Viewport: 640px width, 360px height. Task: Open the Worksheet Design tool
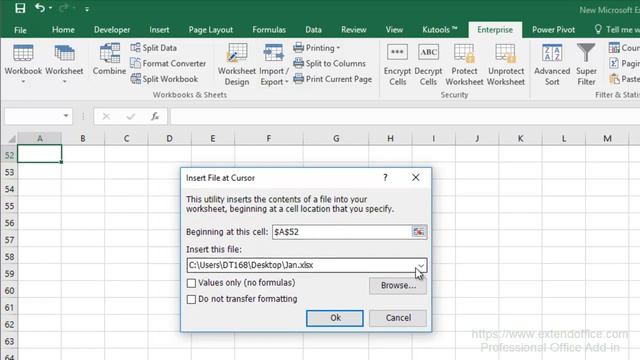(237, 65)
